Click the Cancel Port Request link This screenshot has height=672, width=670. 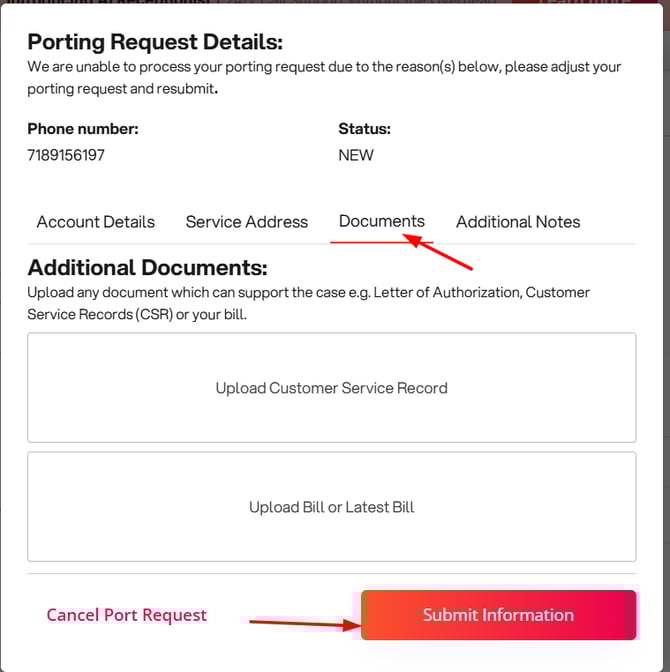click(x=127, y=615)
